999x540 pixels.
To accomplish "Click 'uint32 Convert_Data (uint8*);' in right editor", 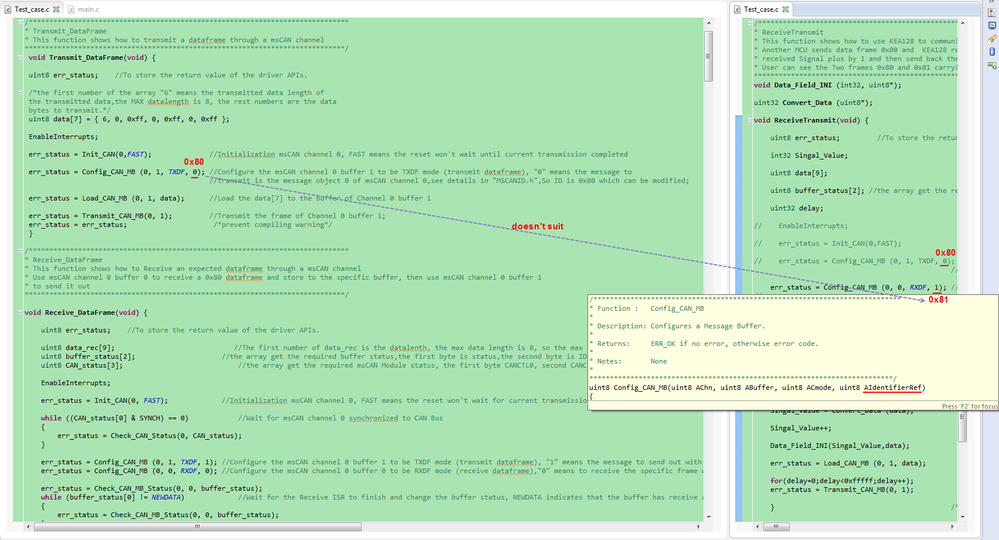I will (x=813, y=103).
